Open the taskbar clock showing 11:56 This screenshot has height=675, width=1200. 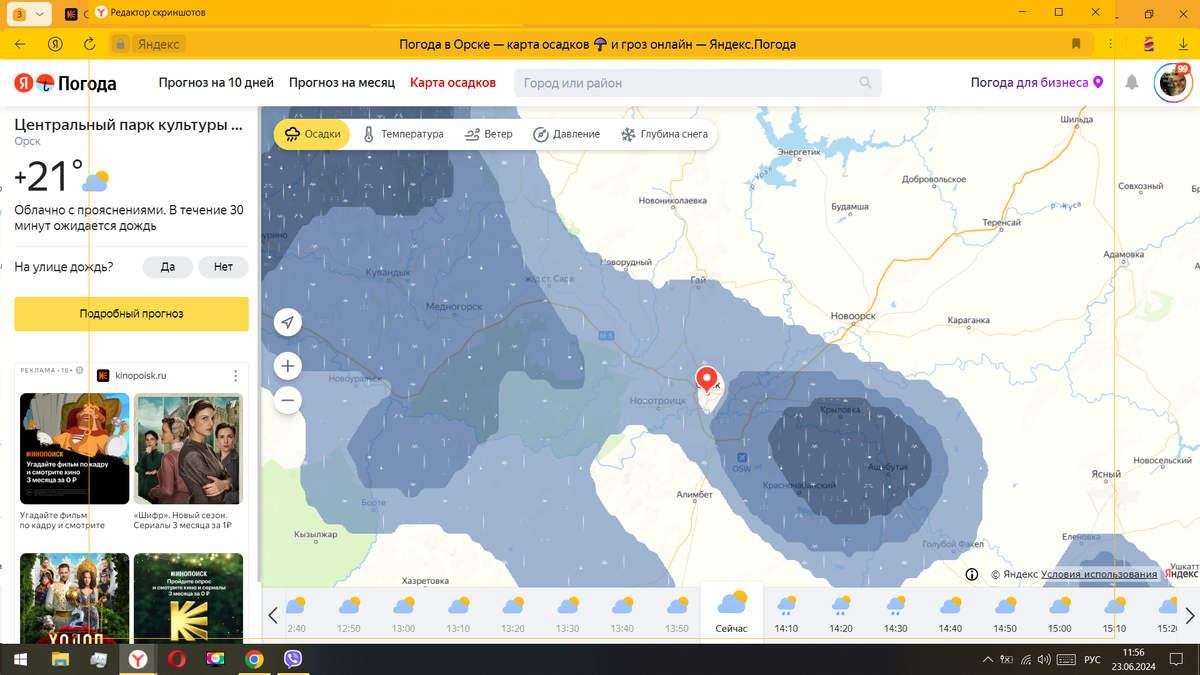point(1133,660)
